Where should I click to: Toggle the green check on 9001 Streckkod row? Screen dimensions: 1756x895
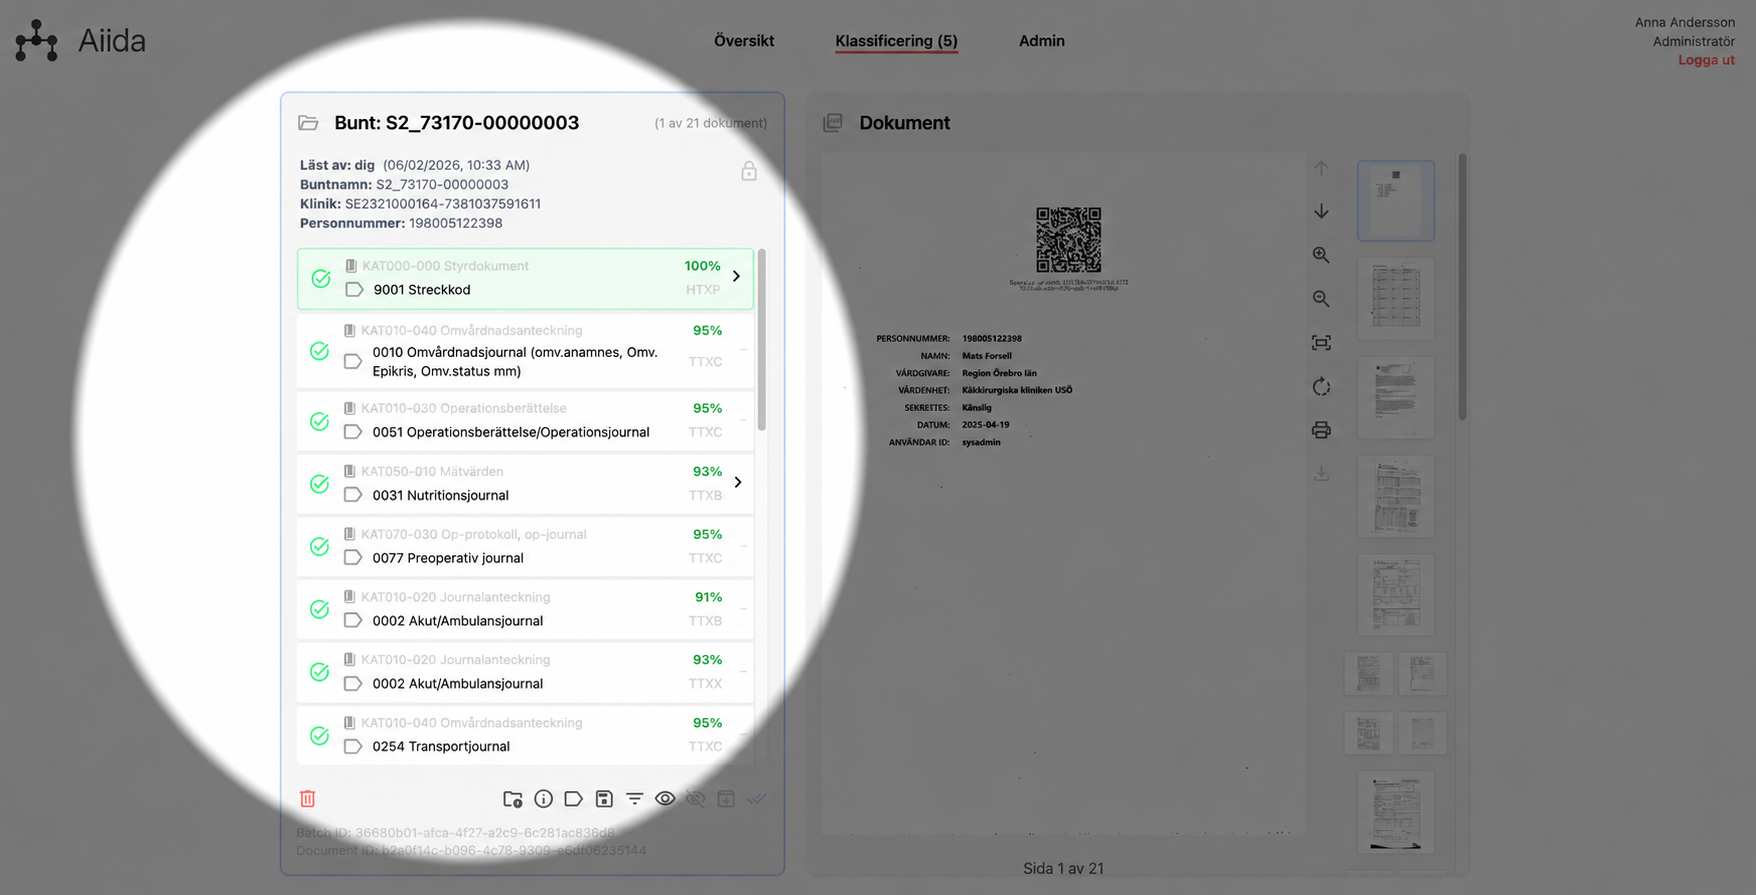click(321, 279)
